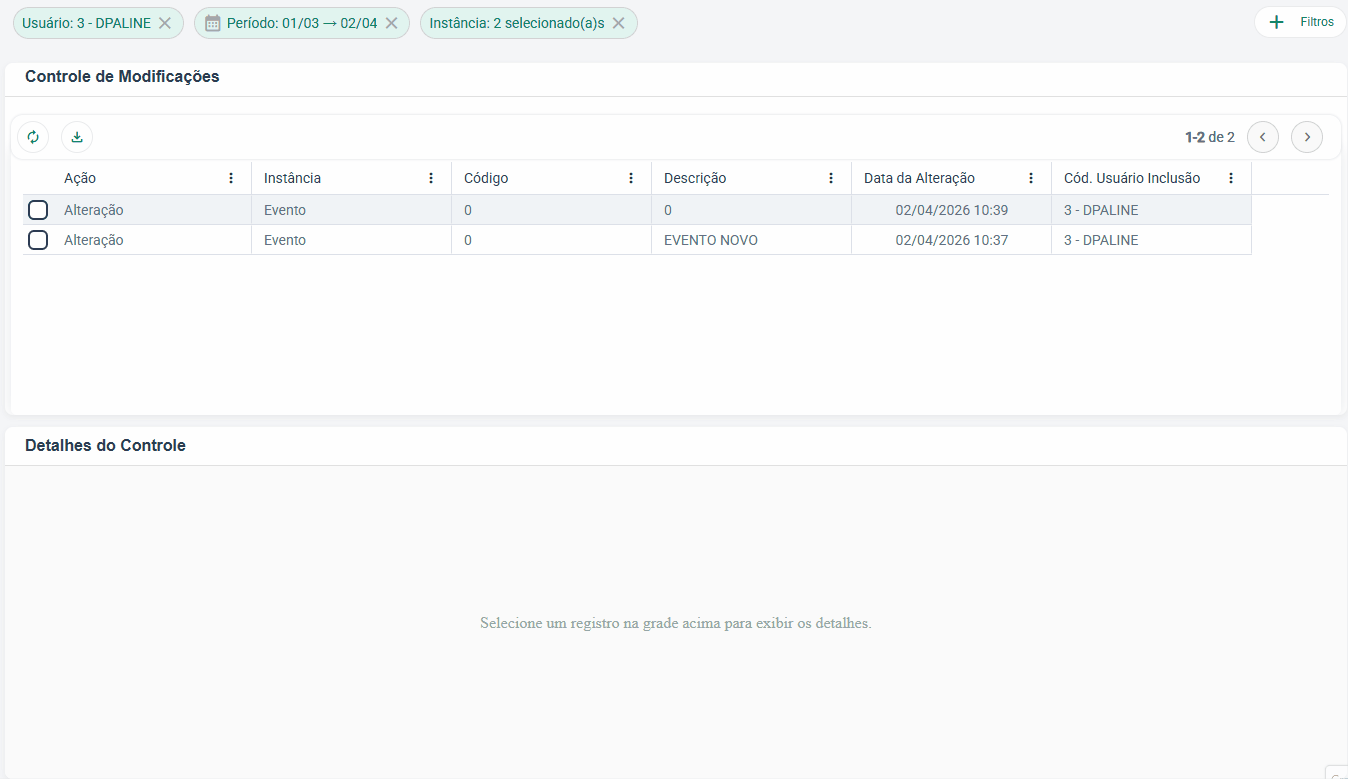Click 3 - DPALINE in the 10:37 row

(1101, 240)
